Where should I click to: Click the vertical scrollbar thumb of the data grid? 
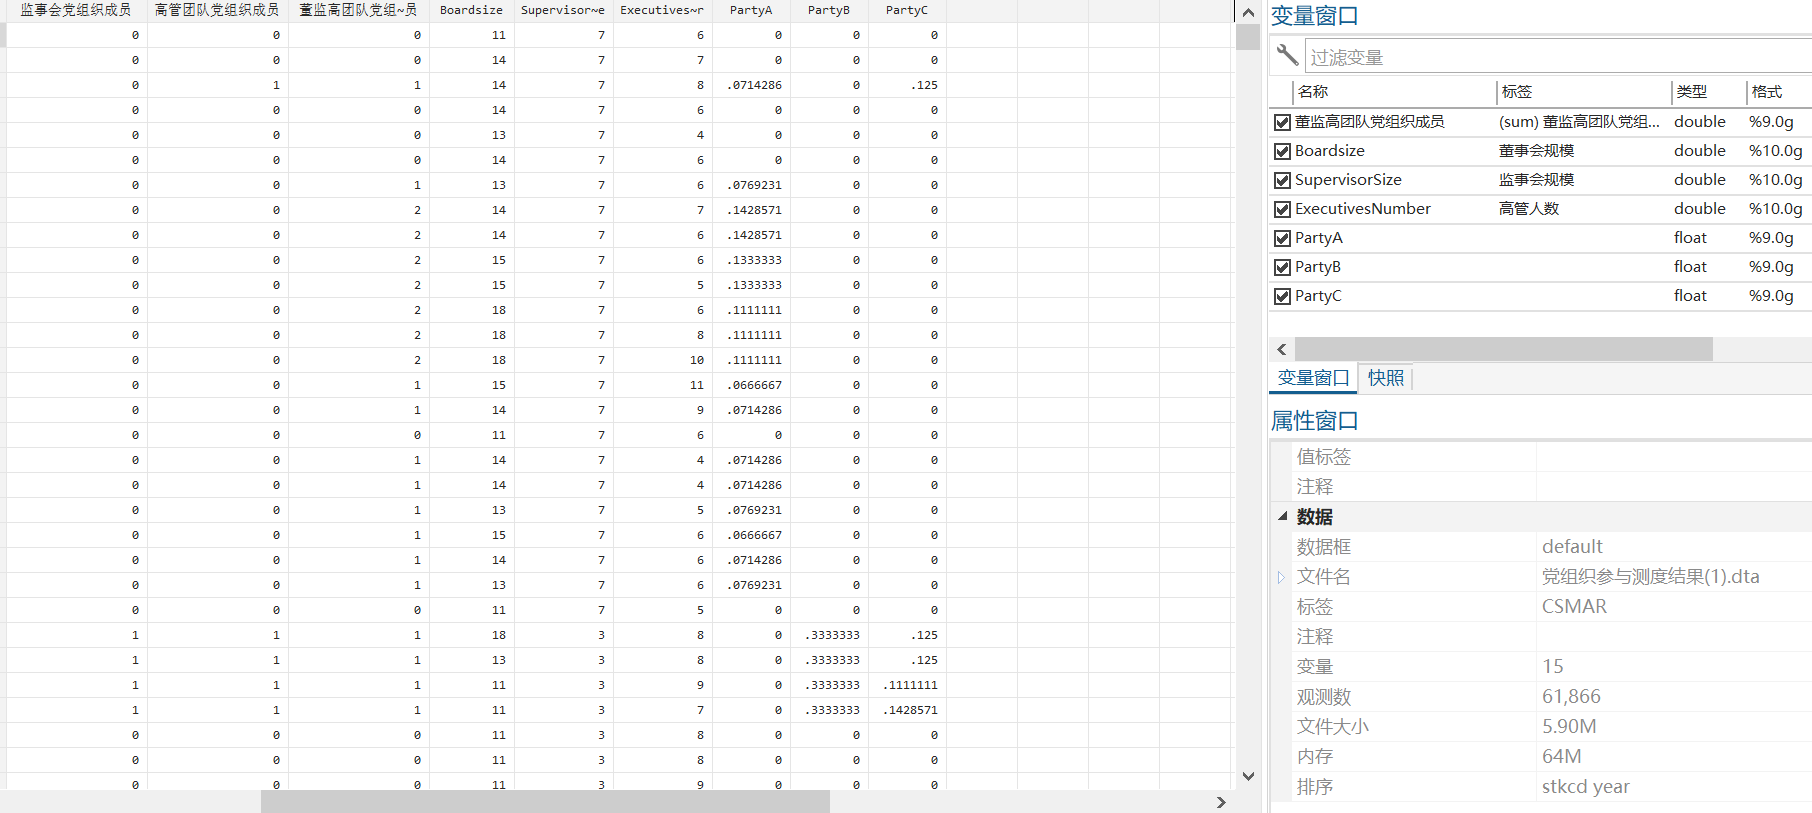pyautogui.click(x=1248, y=37)
